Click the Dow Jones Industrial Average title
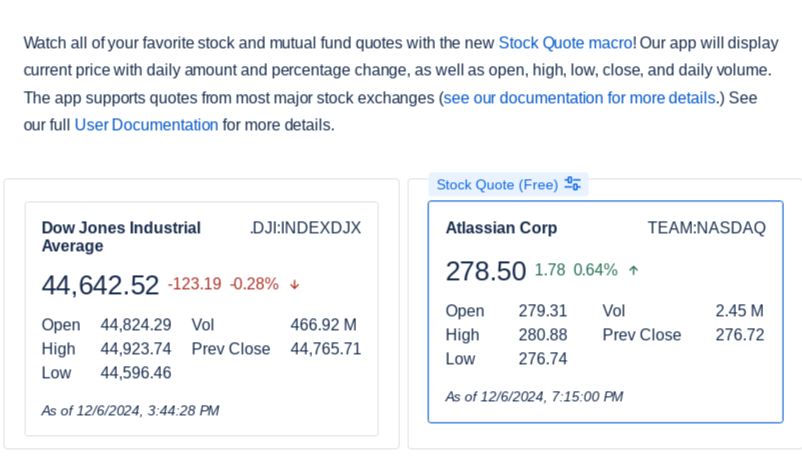The height and width of the screenshot is (456, 802). pyautogui.click(x=121, y=237)
